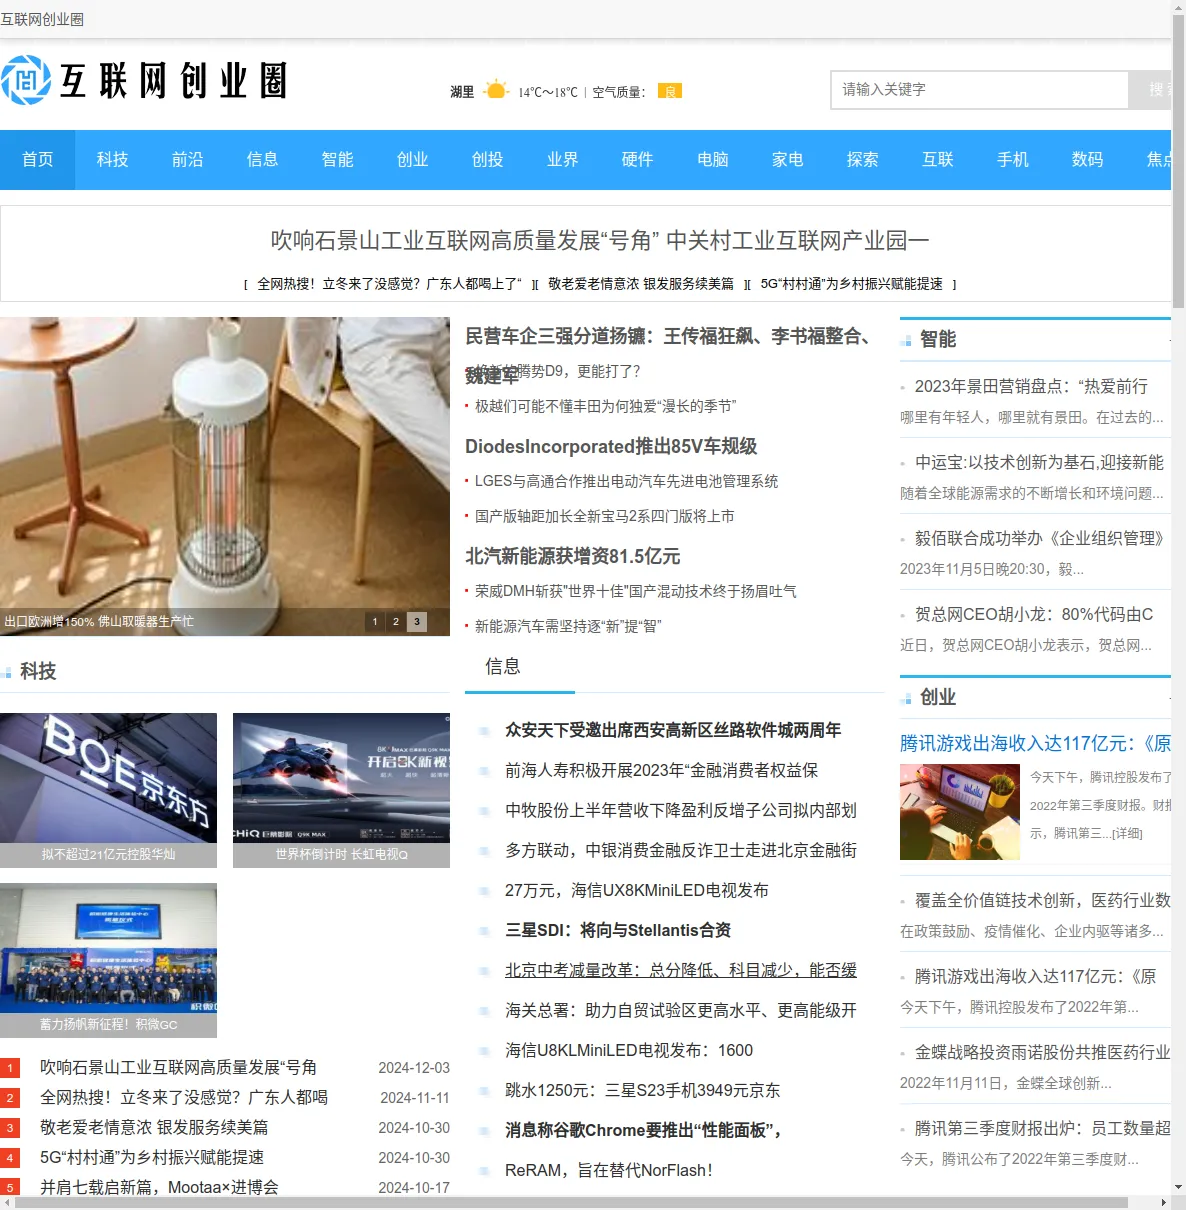Viewport: 1186px width, 1210px height.
Task: Open 中运宝以技术创新为基石 article
Action: click(1039, 462)
